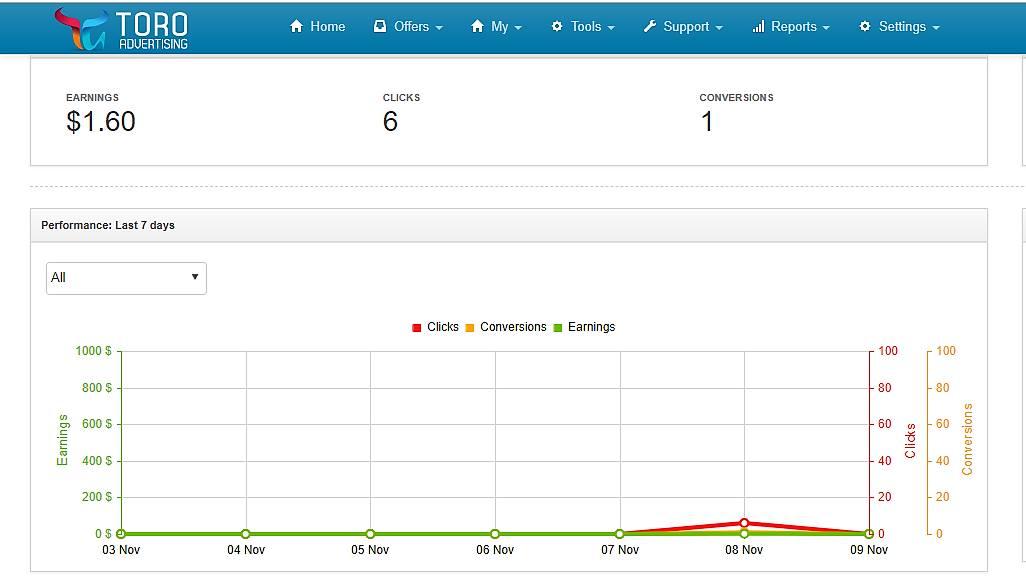Viewport: 1026px width, 577px height.
Task: Click the 06 Nov chart data point
Action: click(x=495, y=534)
